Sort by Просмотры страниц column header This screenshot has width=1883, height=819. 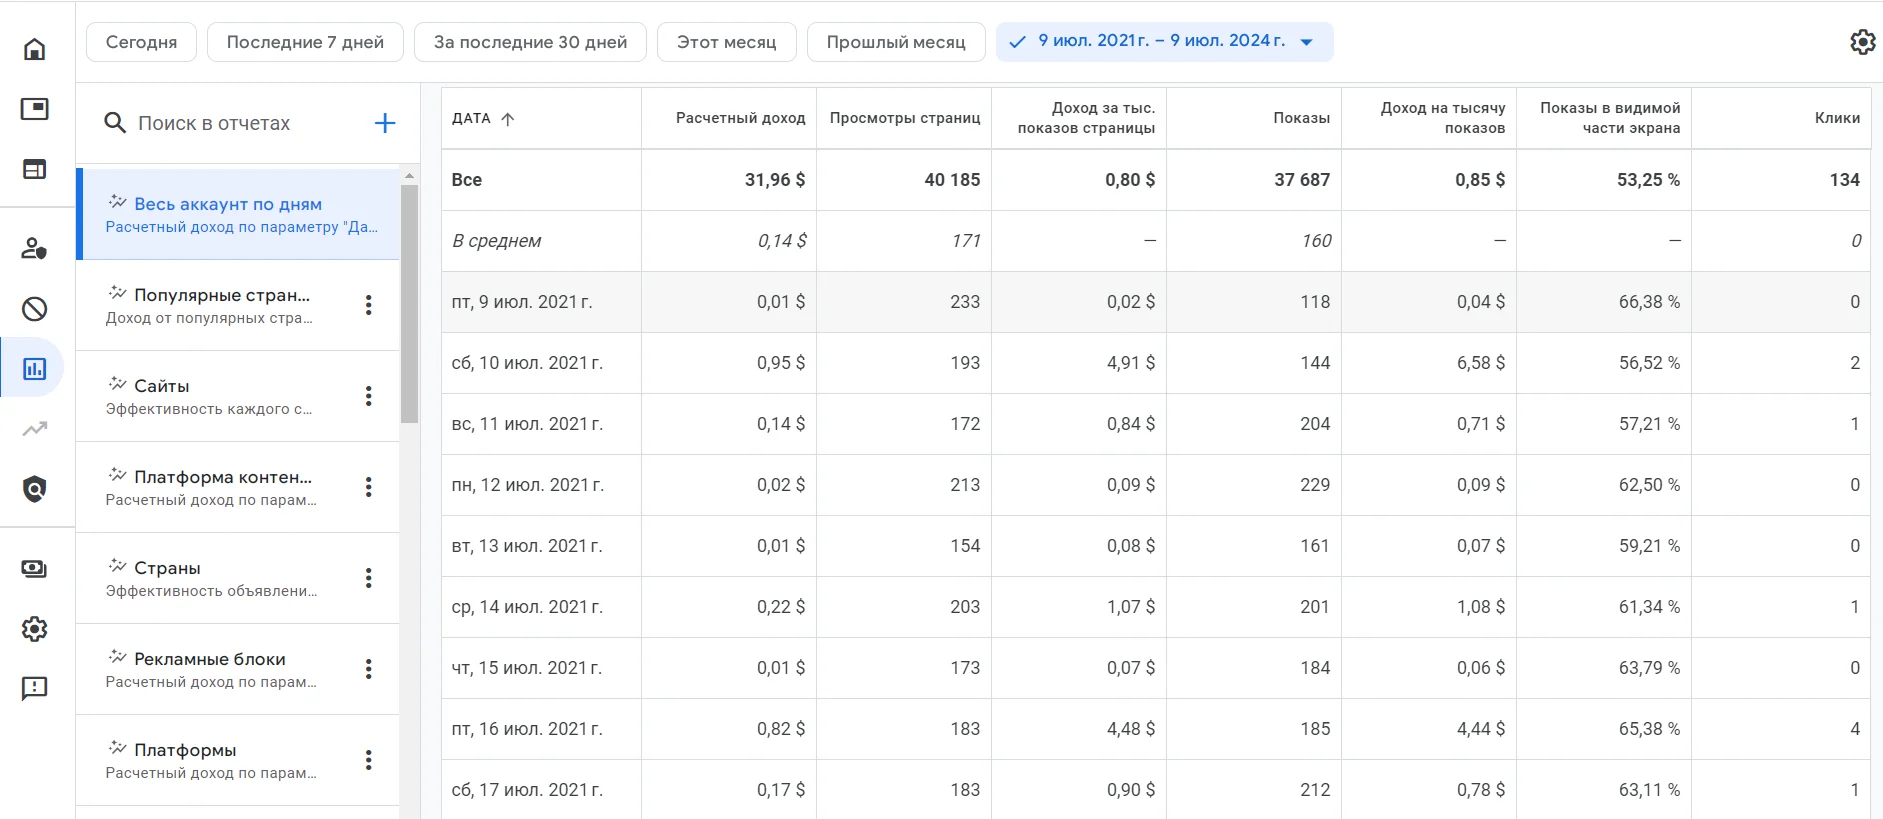point(905,118)
